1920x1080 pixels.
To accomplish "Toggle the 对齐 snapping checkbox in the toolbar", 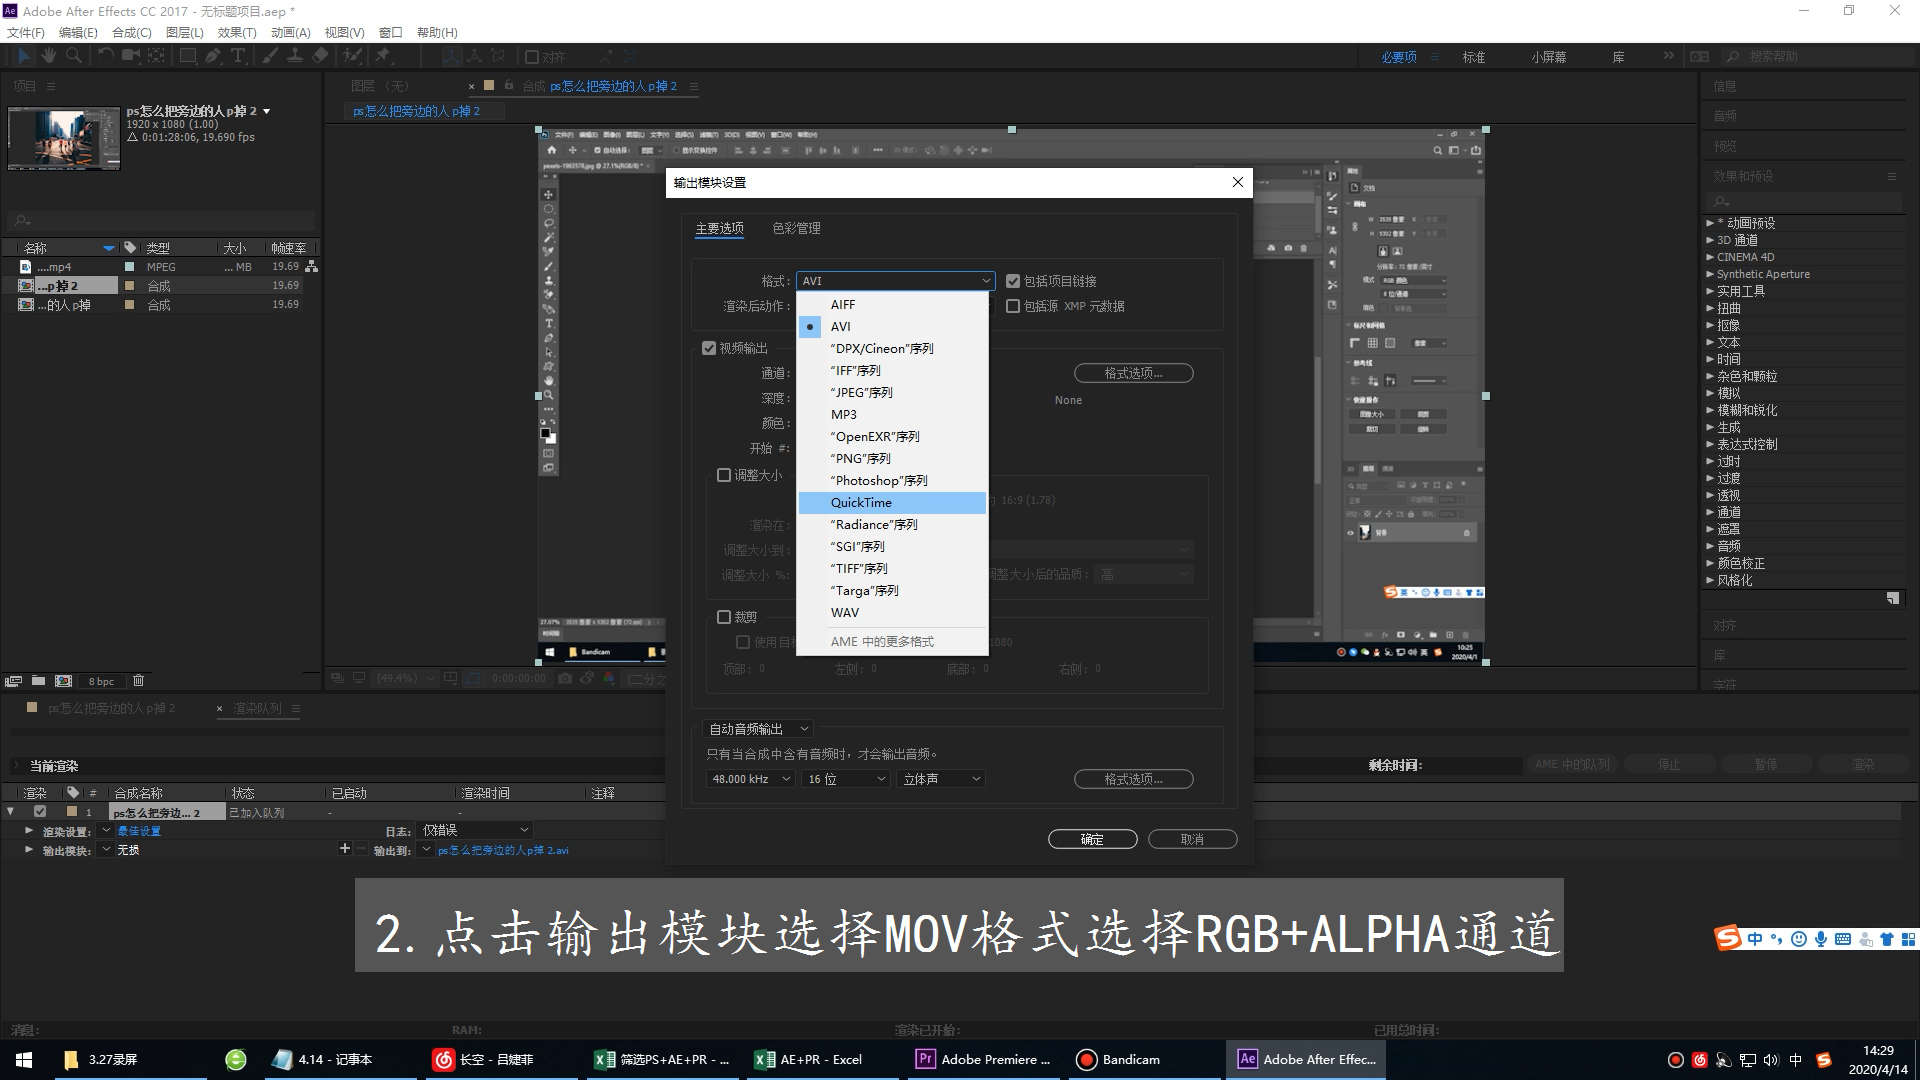I will pos(532,57).
